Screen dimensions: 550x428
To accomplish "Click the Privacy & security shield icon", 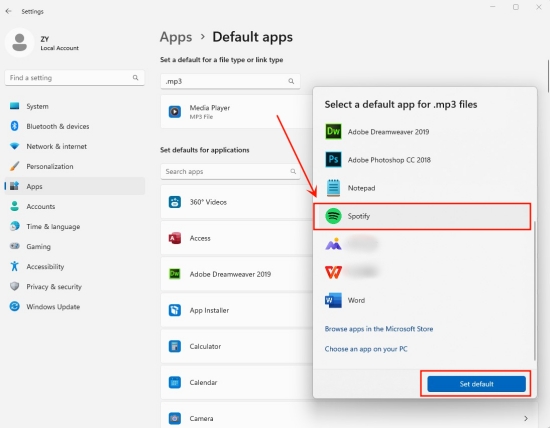I will (x=14, y=286).
